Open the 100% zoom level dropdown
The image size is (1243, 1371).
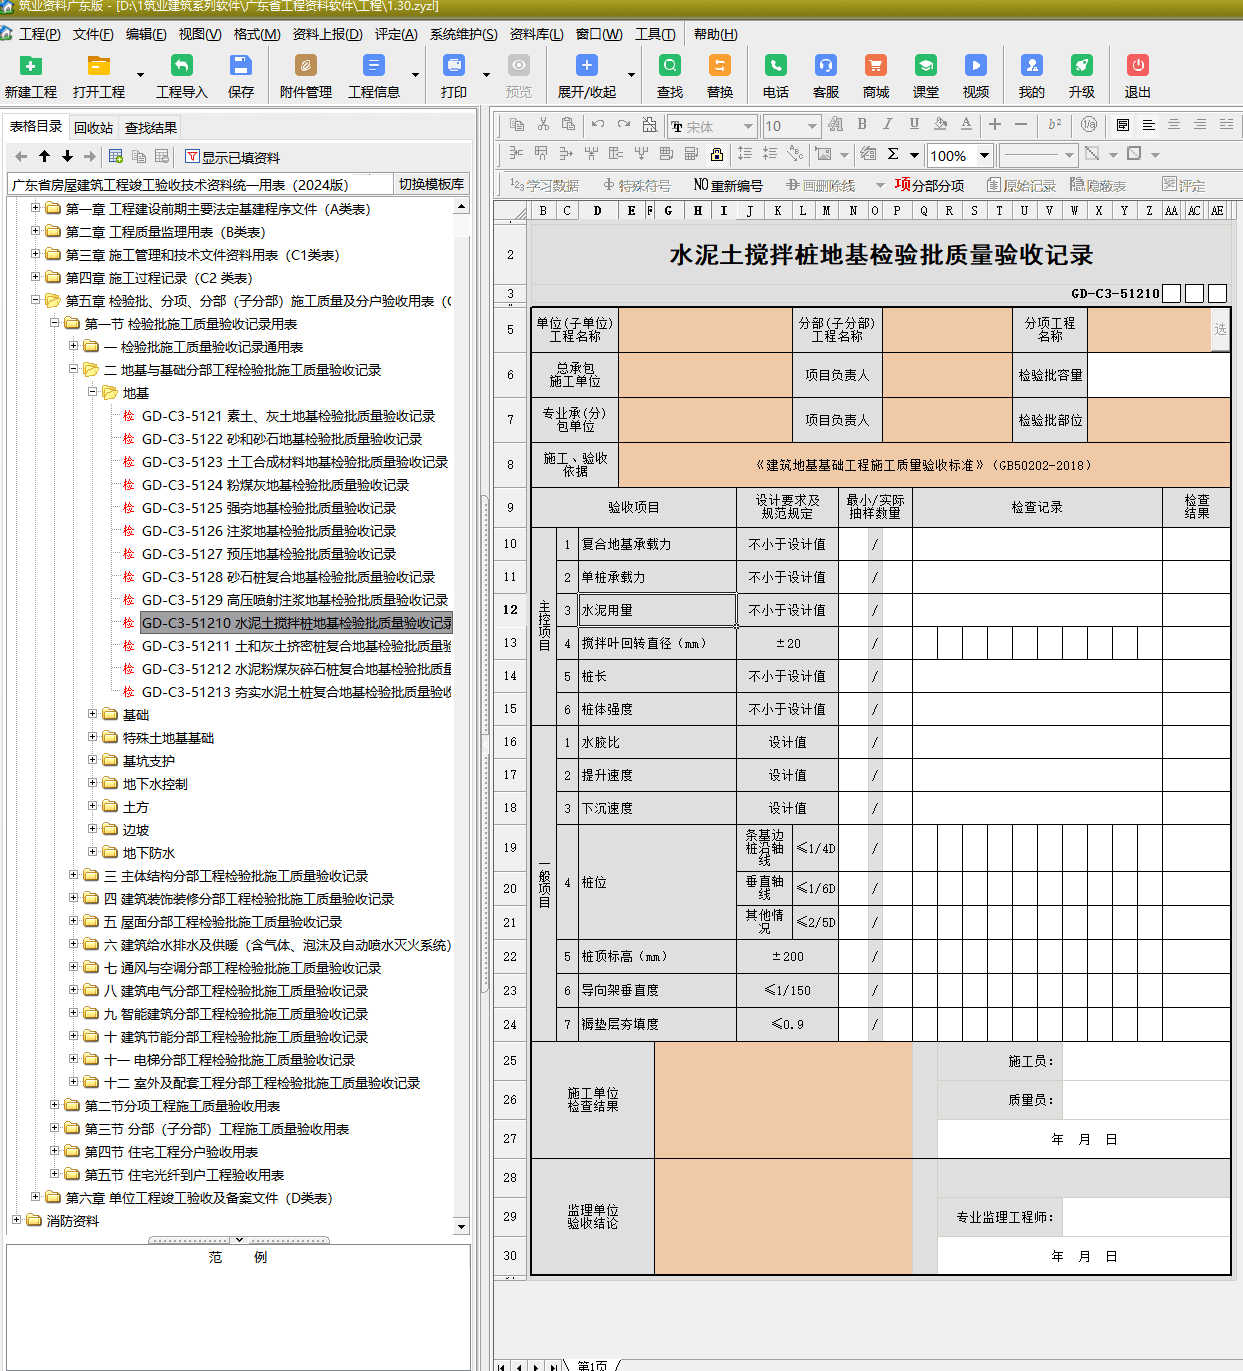pos(984,155)
